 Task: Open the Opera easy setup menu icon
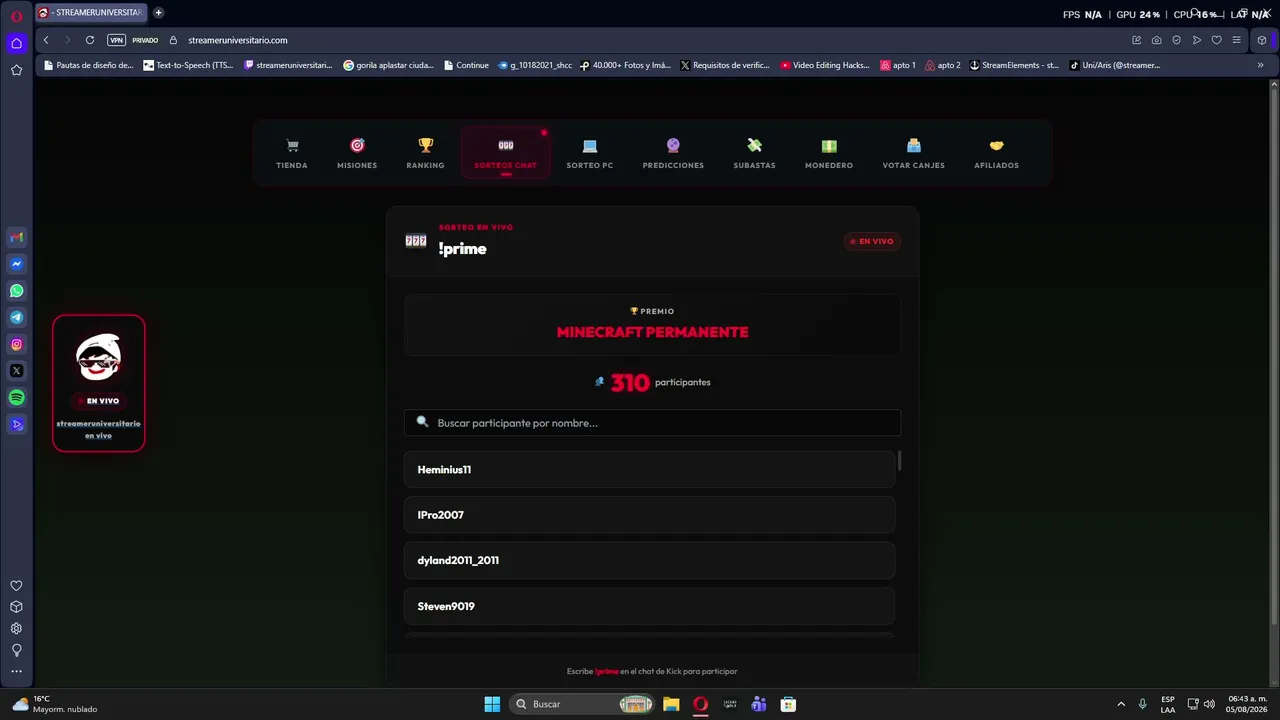point(1236,40)
